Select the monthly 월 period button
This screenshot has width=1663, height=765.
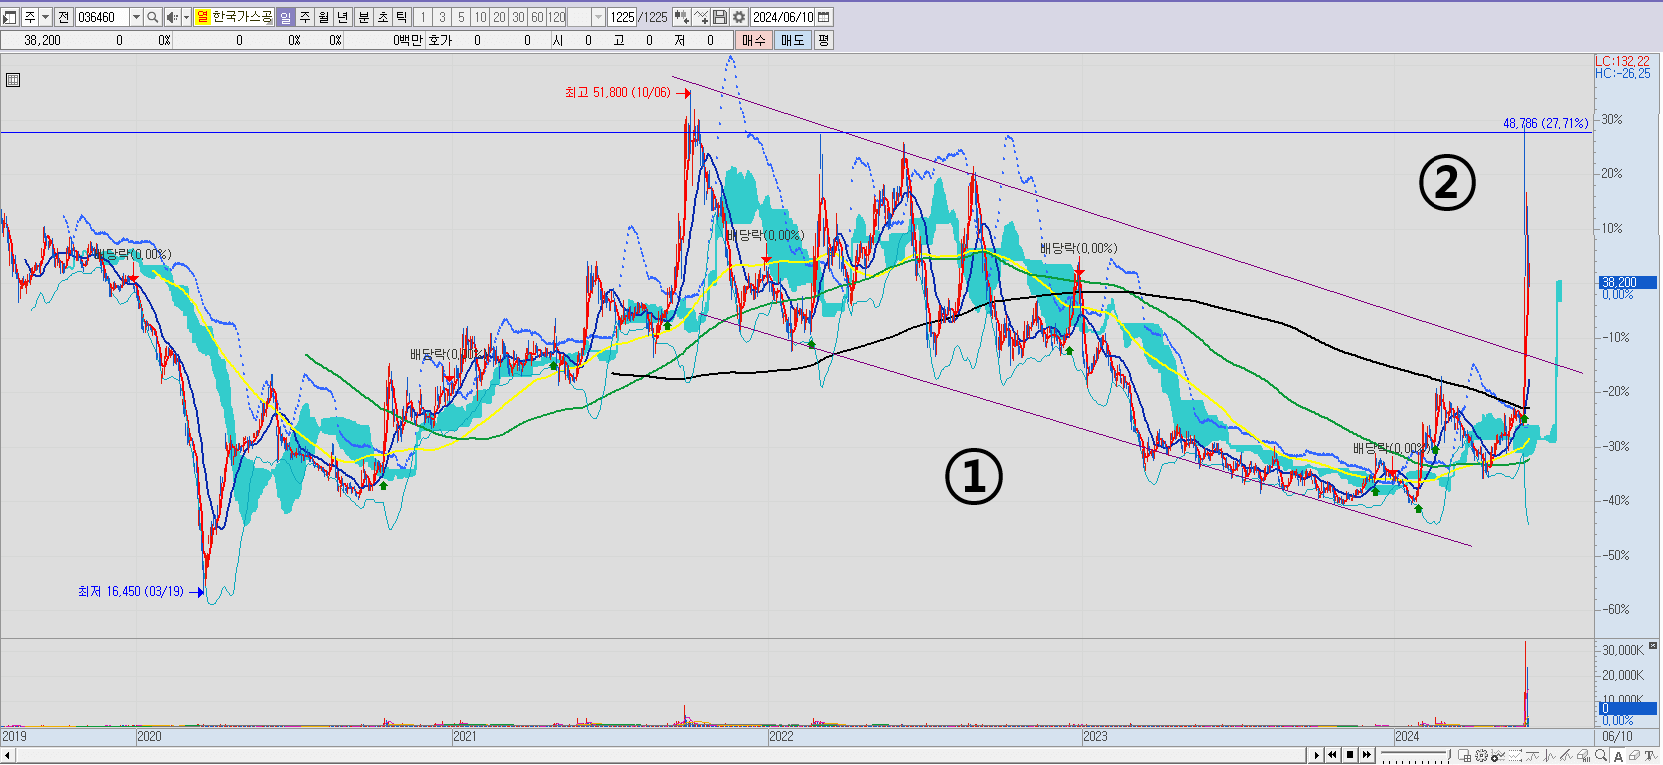[323, 17]
